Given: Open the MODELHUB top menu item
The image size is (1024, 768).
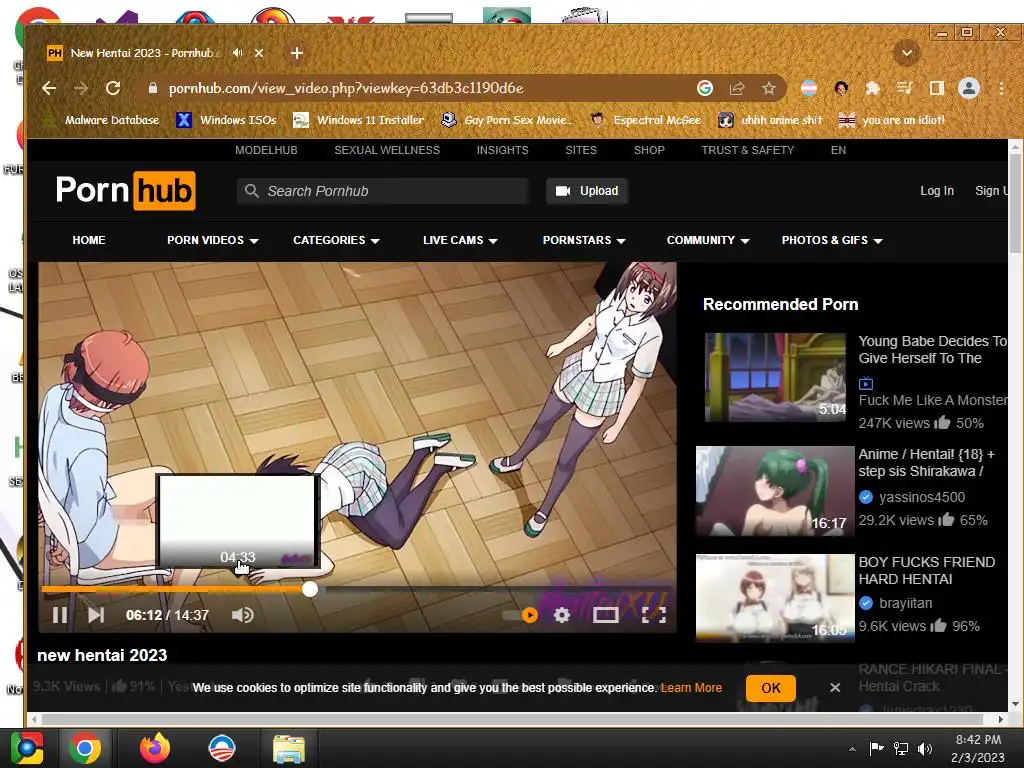Looking at the screenshot, I should click(266, 150).
